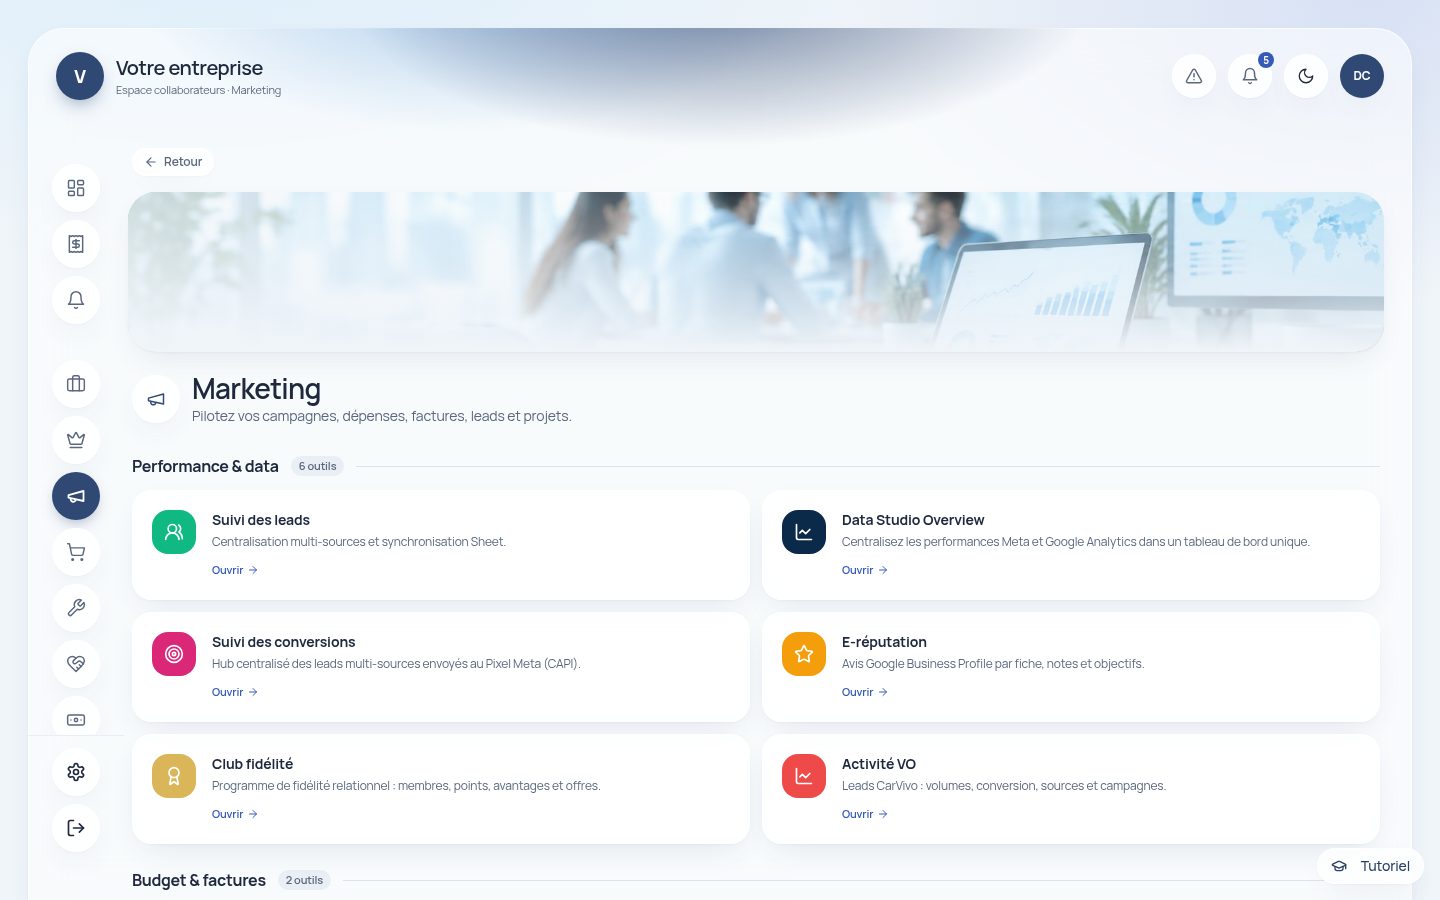The image size is (1440, 900).
Task: Click the Activité VO card title
Action: point(879,764)
